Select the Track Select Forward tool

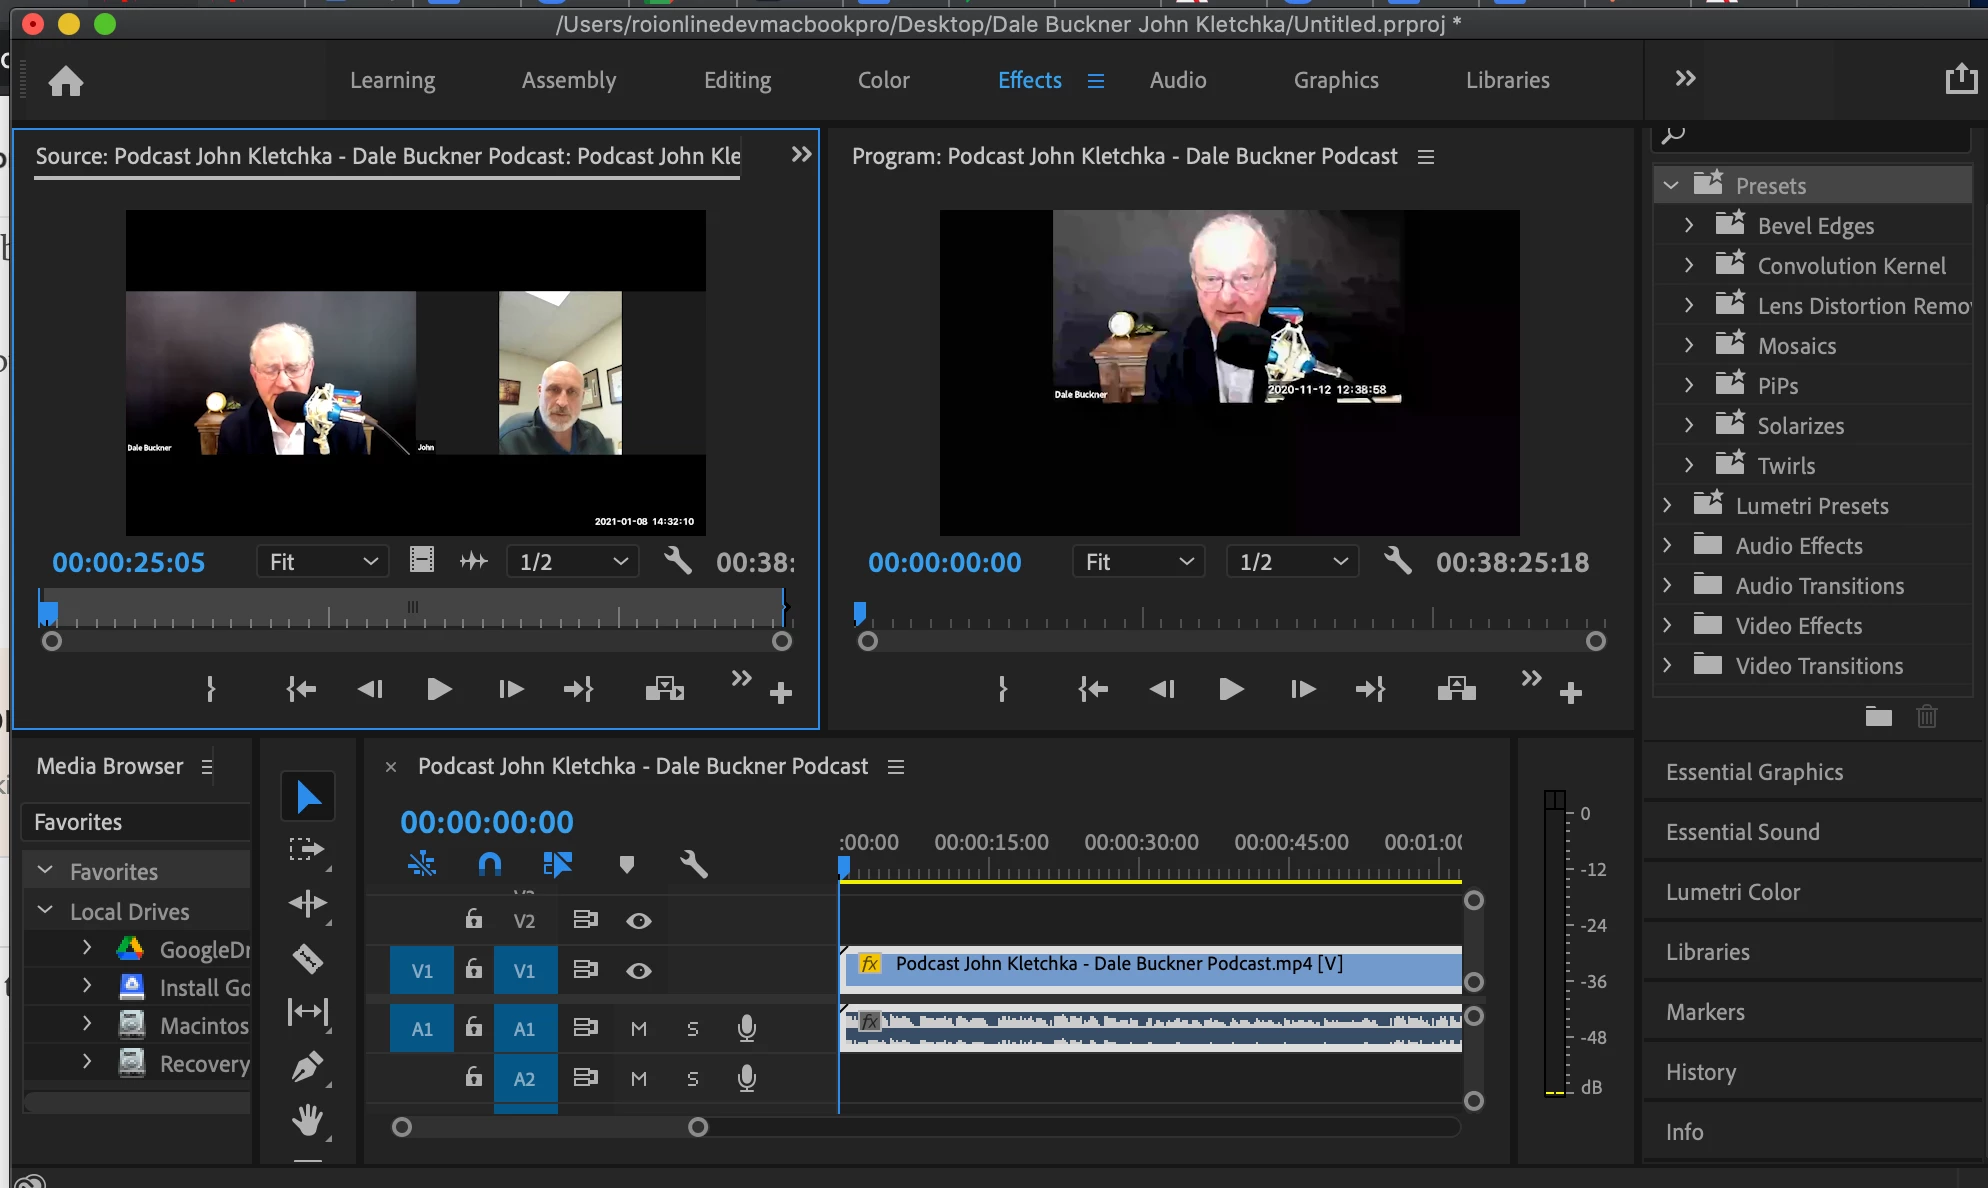(307, 850)
